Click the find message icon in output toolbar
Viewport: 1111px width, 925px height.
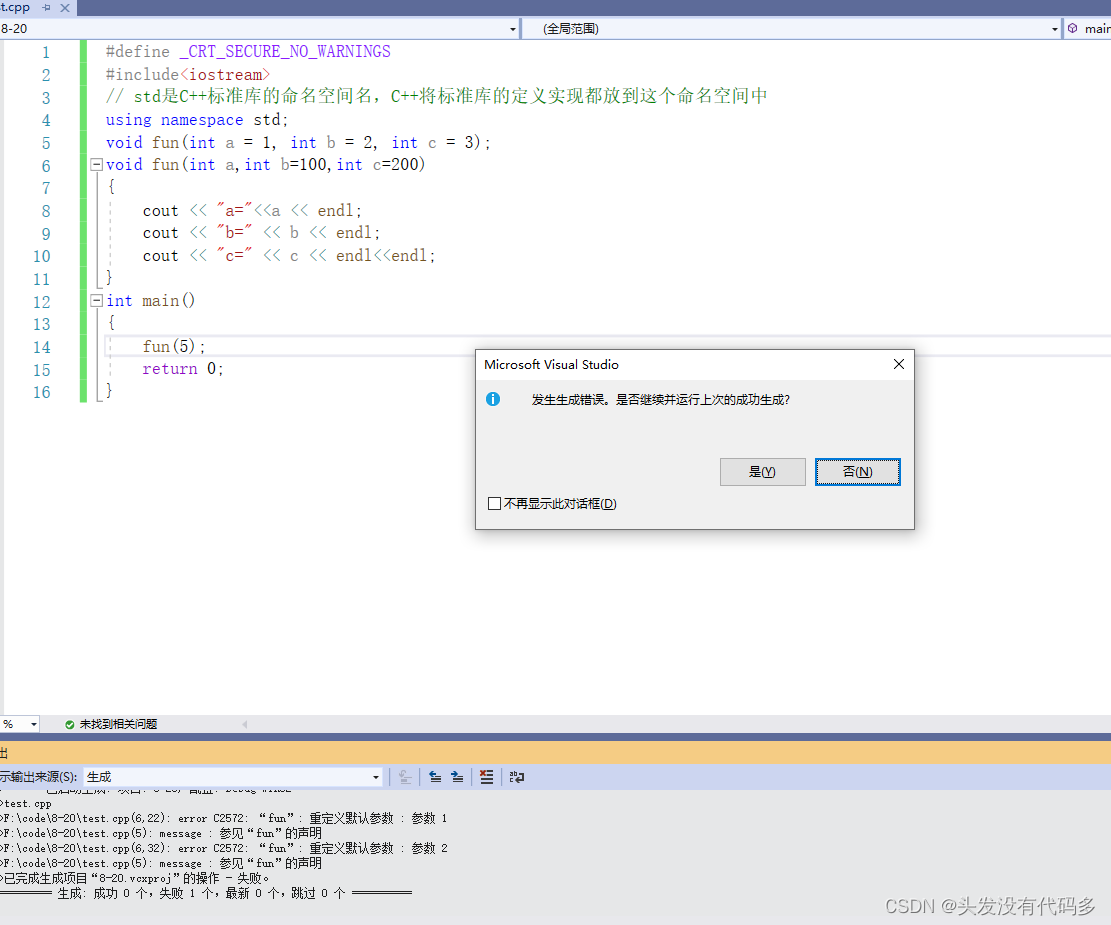coord(404,776)
